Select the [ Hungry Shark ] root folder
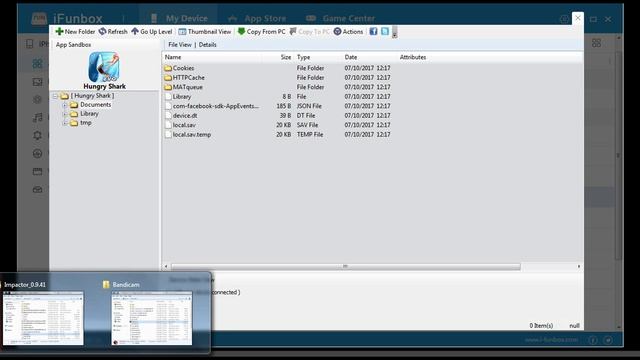 coord(92,96)
